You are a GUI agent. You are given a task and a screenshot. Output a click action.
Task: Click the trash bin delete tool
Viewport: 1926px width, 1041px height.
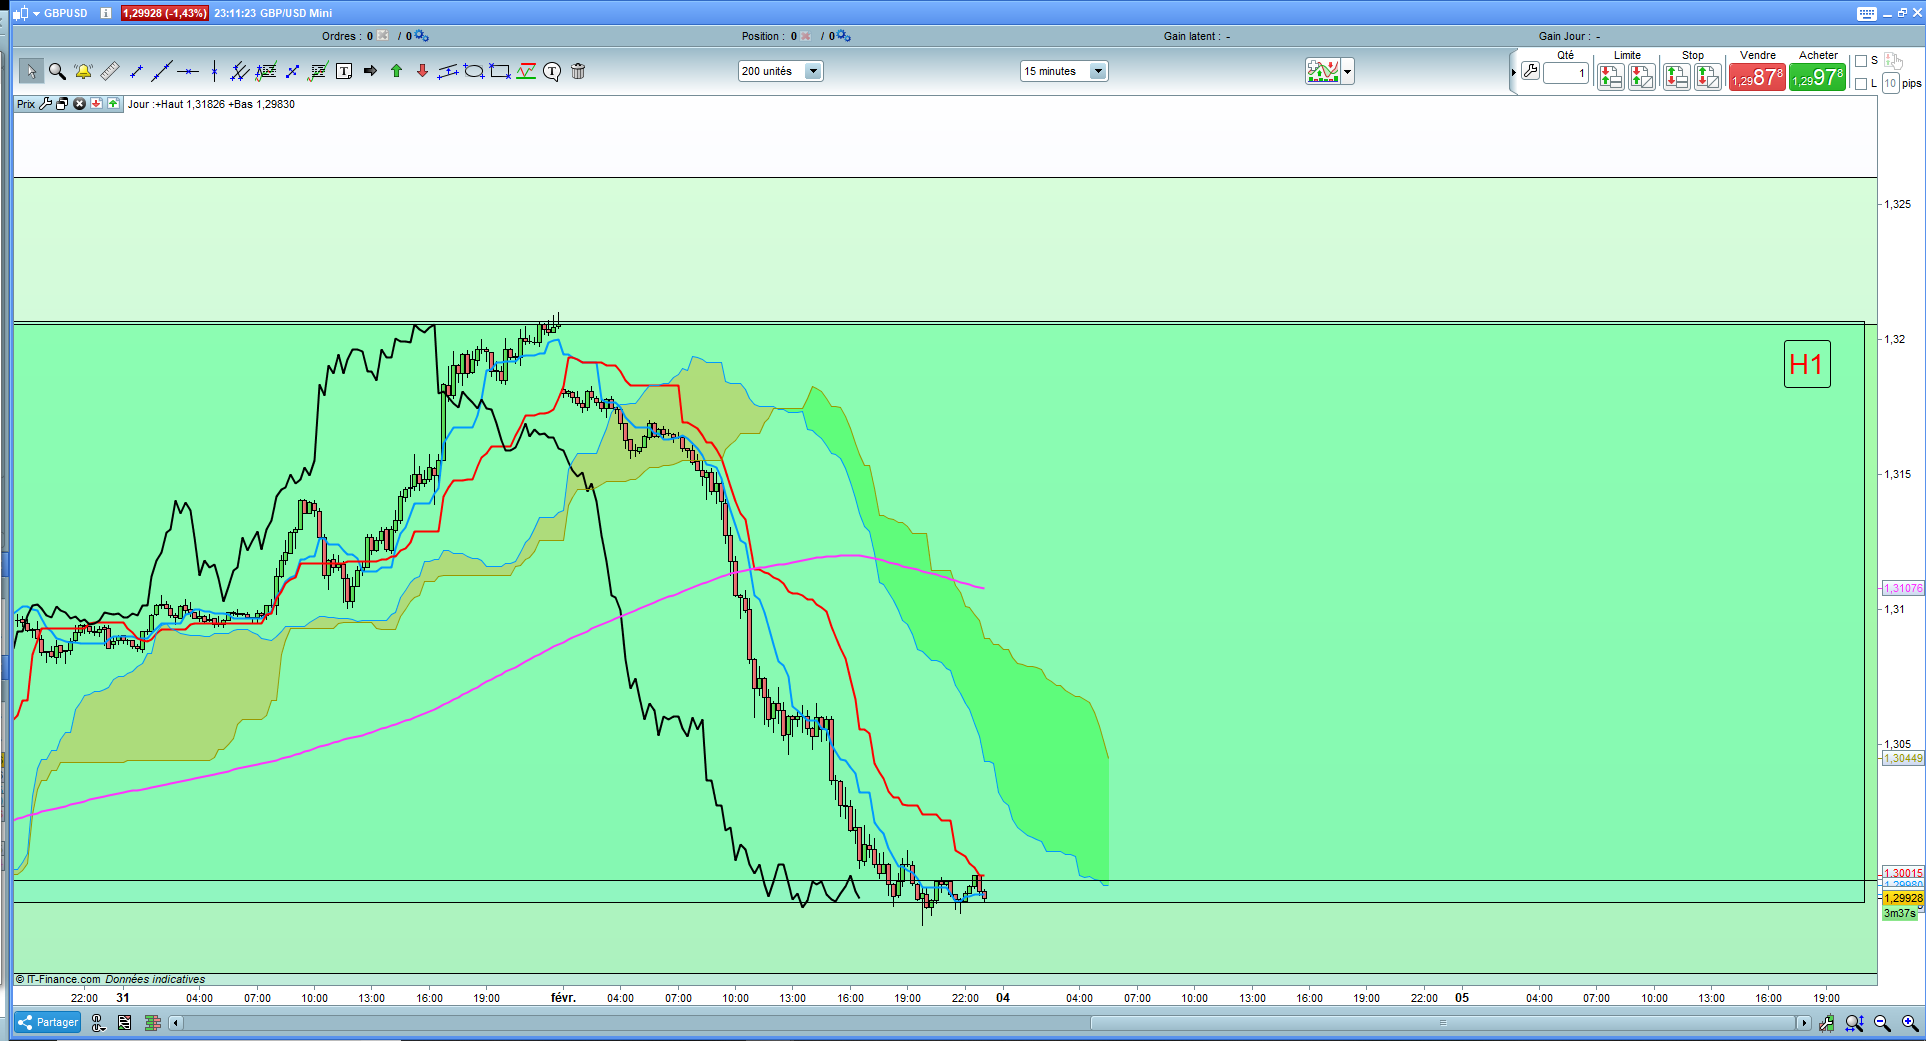(578, 71)
